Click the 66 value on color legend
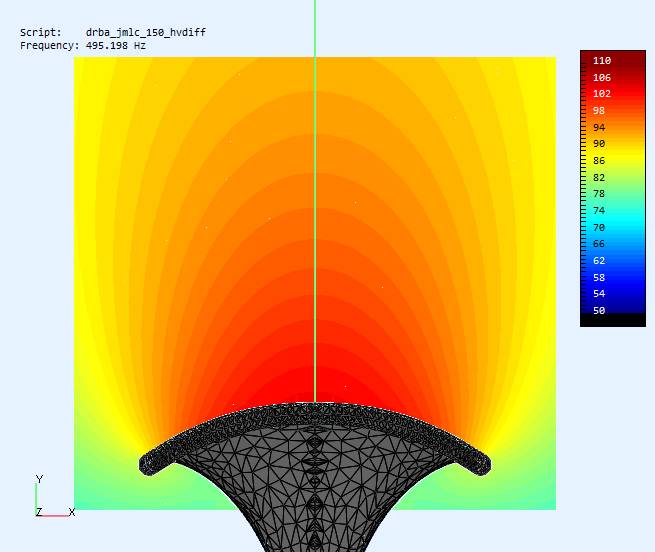This screenshot has height=552, width=655. pyautogui.click(x=599, y=244)
